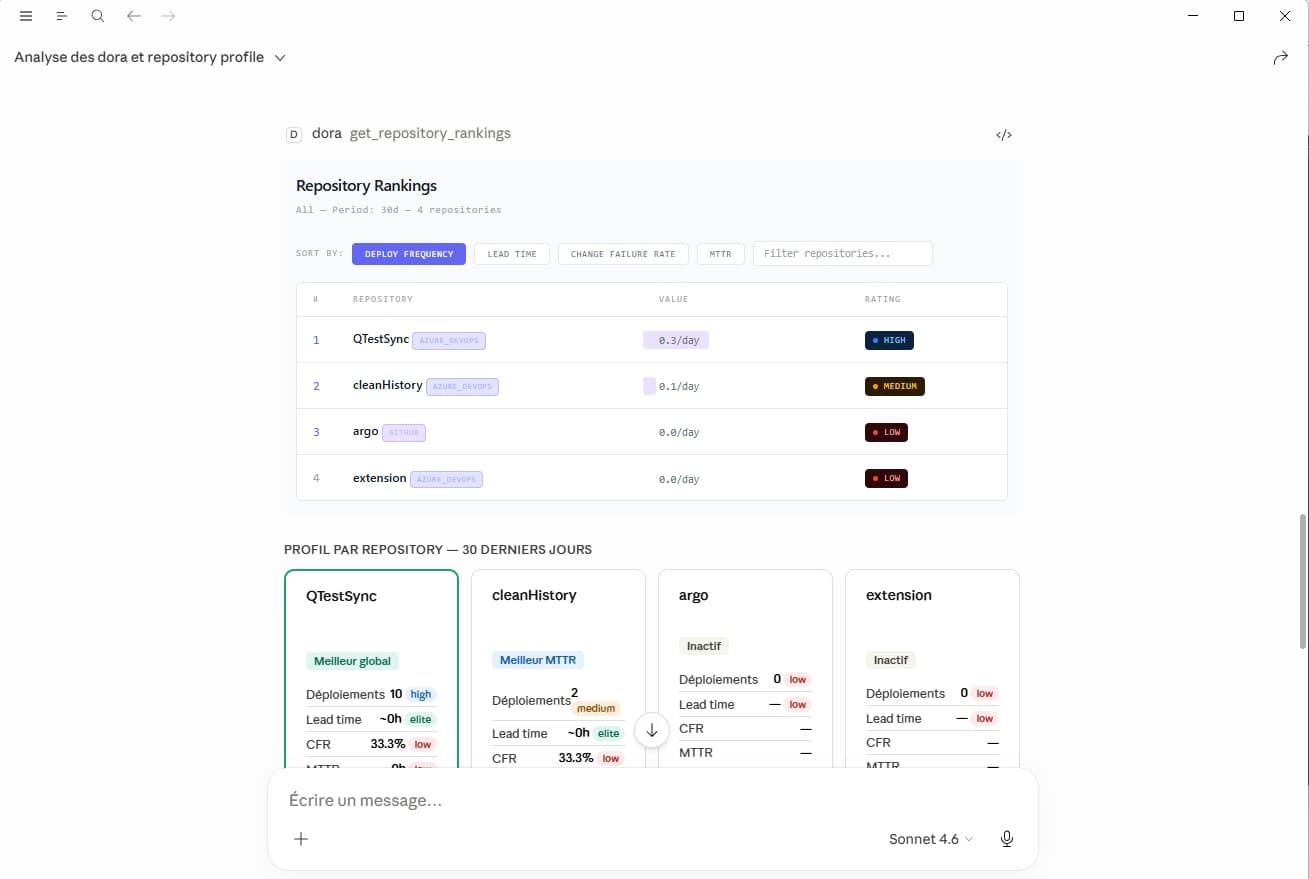Open the hamburger menu

pyautogui.click(x=26, y=16)
